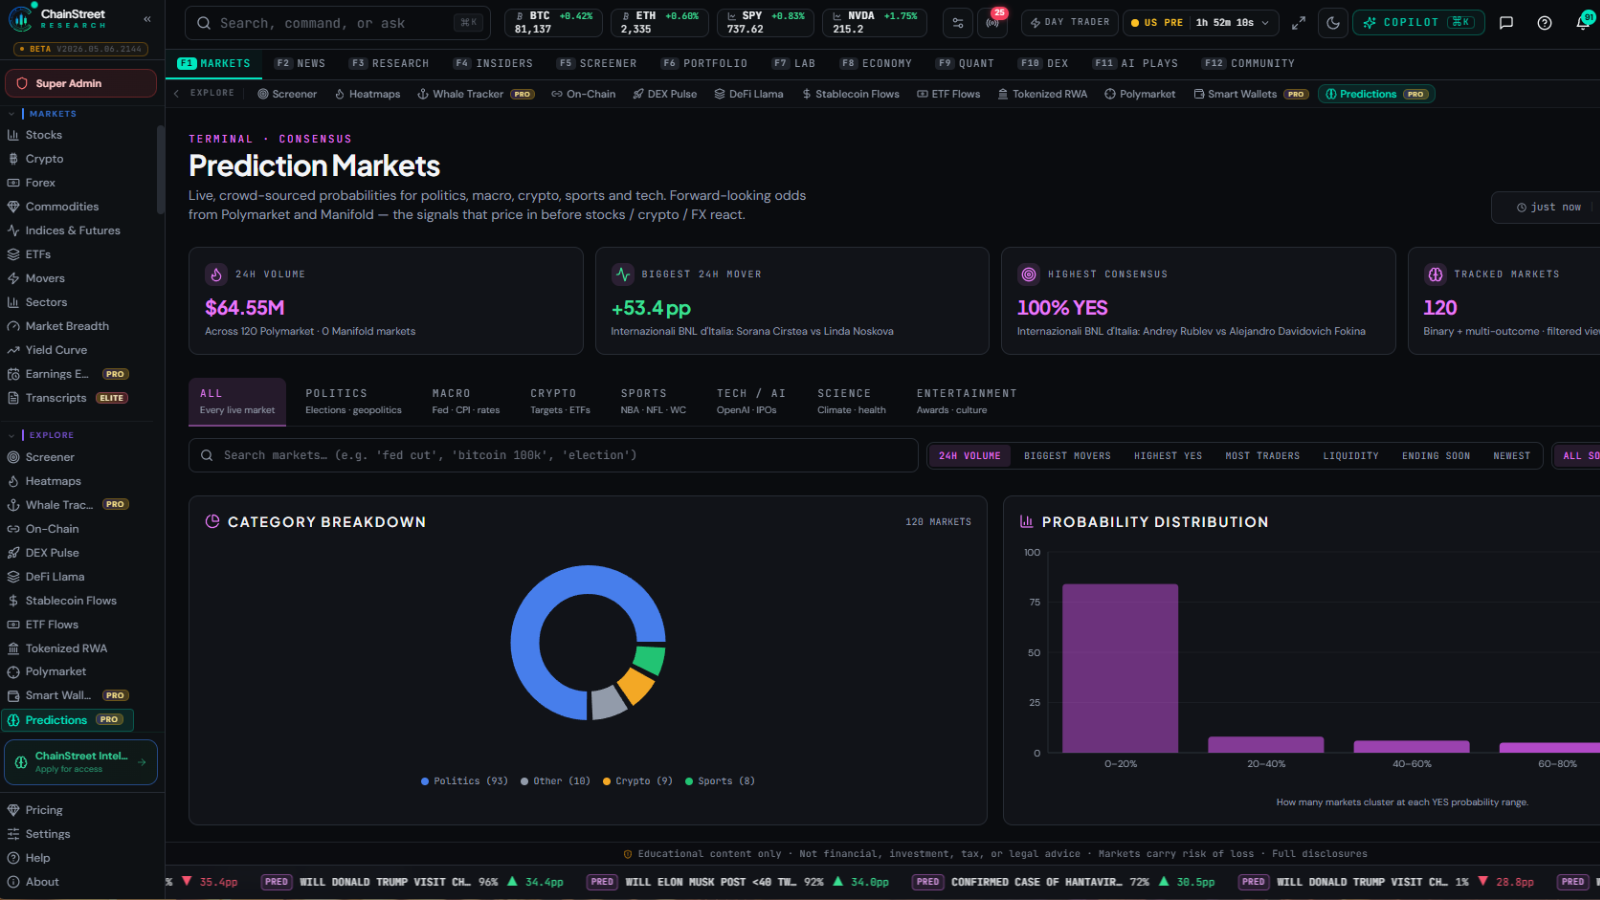1600x900 pixels.
Task: Open the Copilot assistant button
Action: pos(1418,23)
